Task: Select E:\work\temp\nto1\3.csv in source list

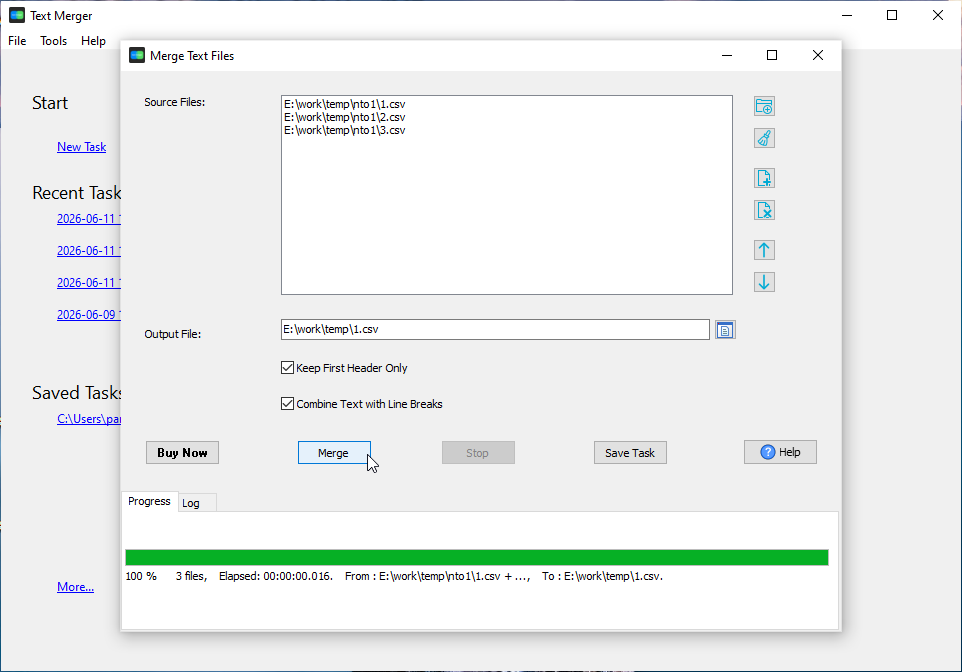Action: 345,130
